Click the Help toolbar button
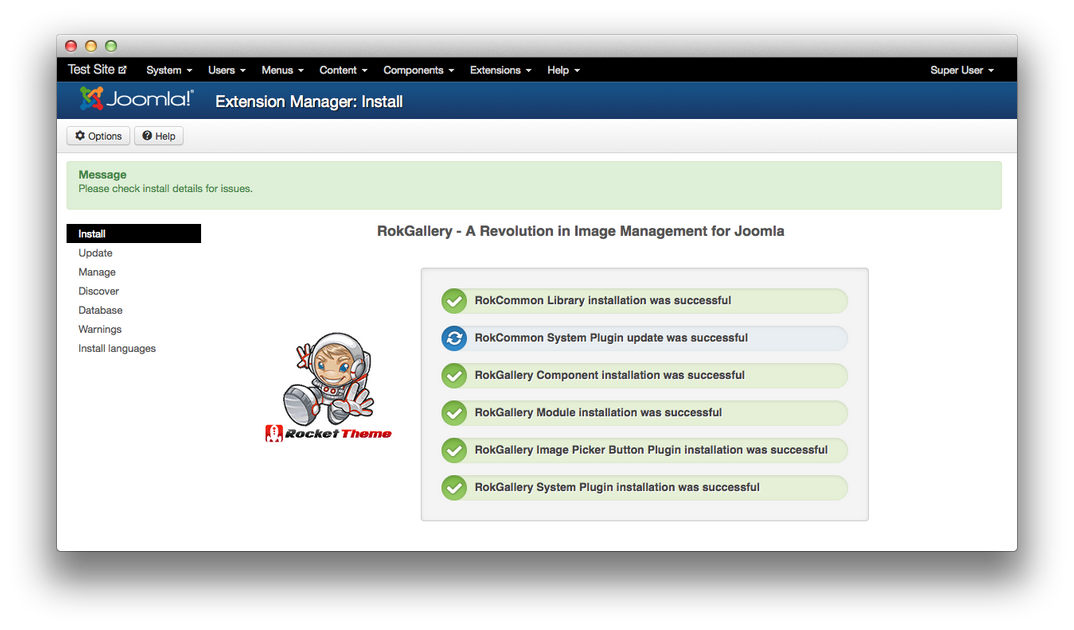The width and height of the screenshot is (1074, 630). pyautogui.click(x=159, y=136)
